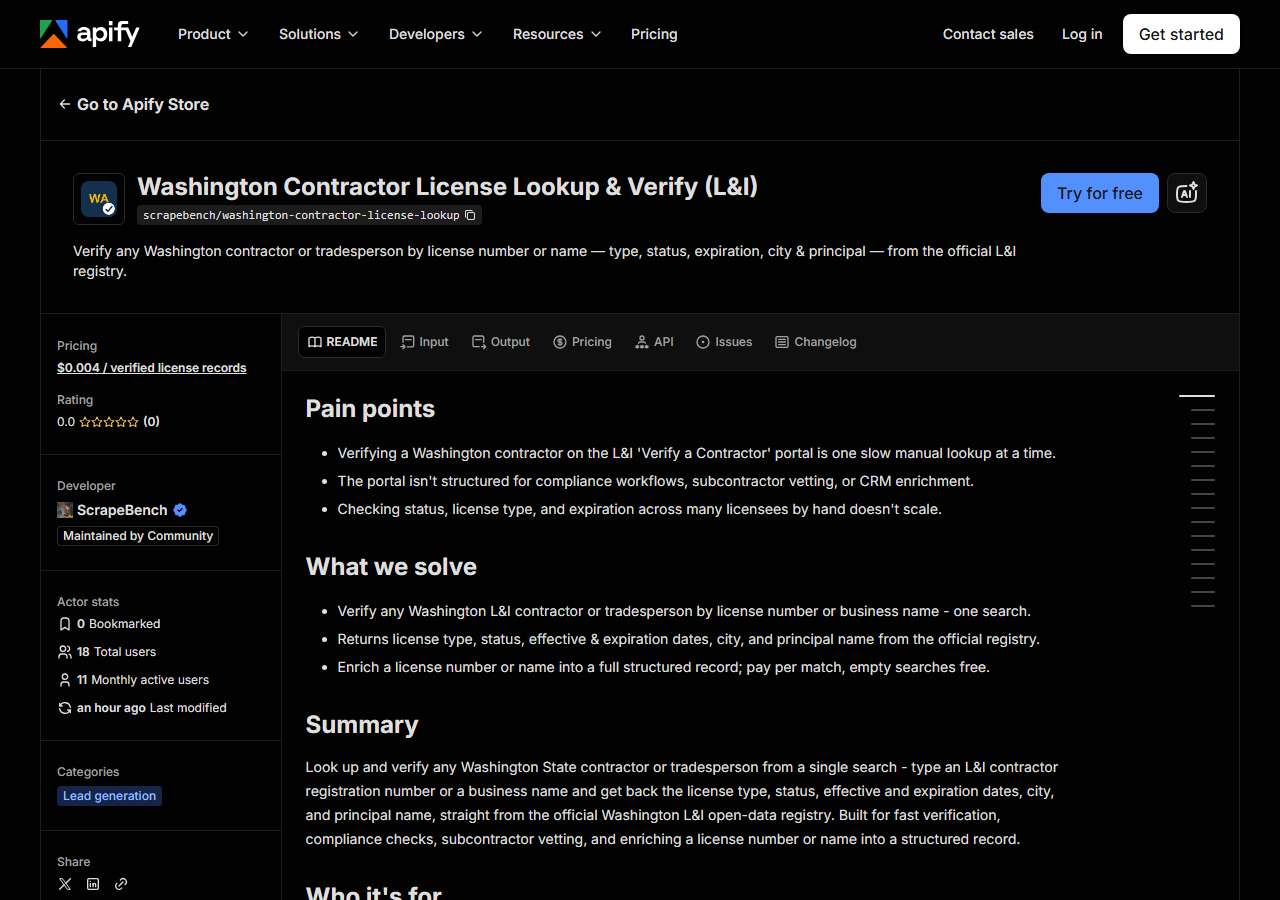Click the Bookmarked icon
This screenshot has width=1280, height=900.
pyautogui.click(x=65, y=624)
